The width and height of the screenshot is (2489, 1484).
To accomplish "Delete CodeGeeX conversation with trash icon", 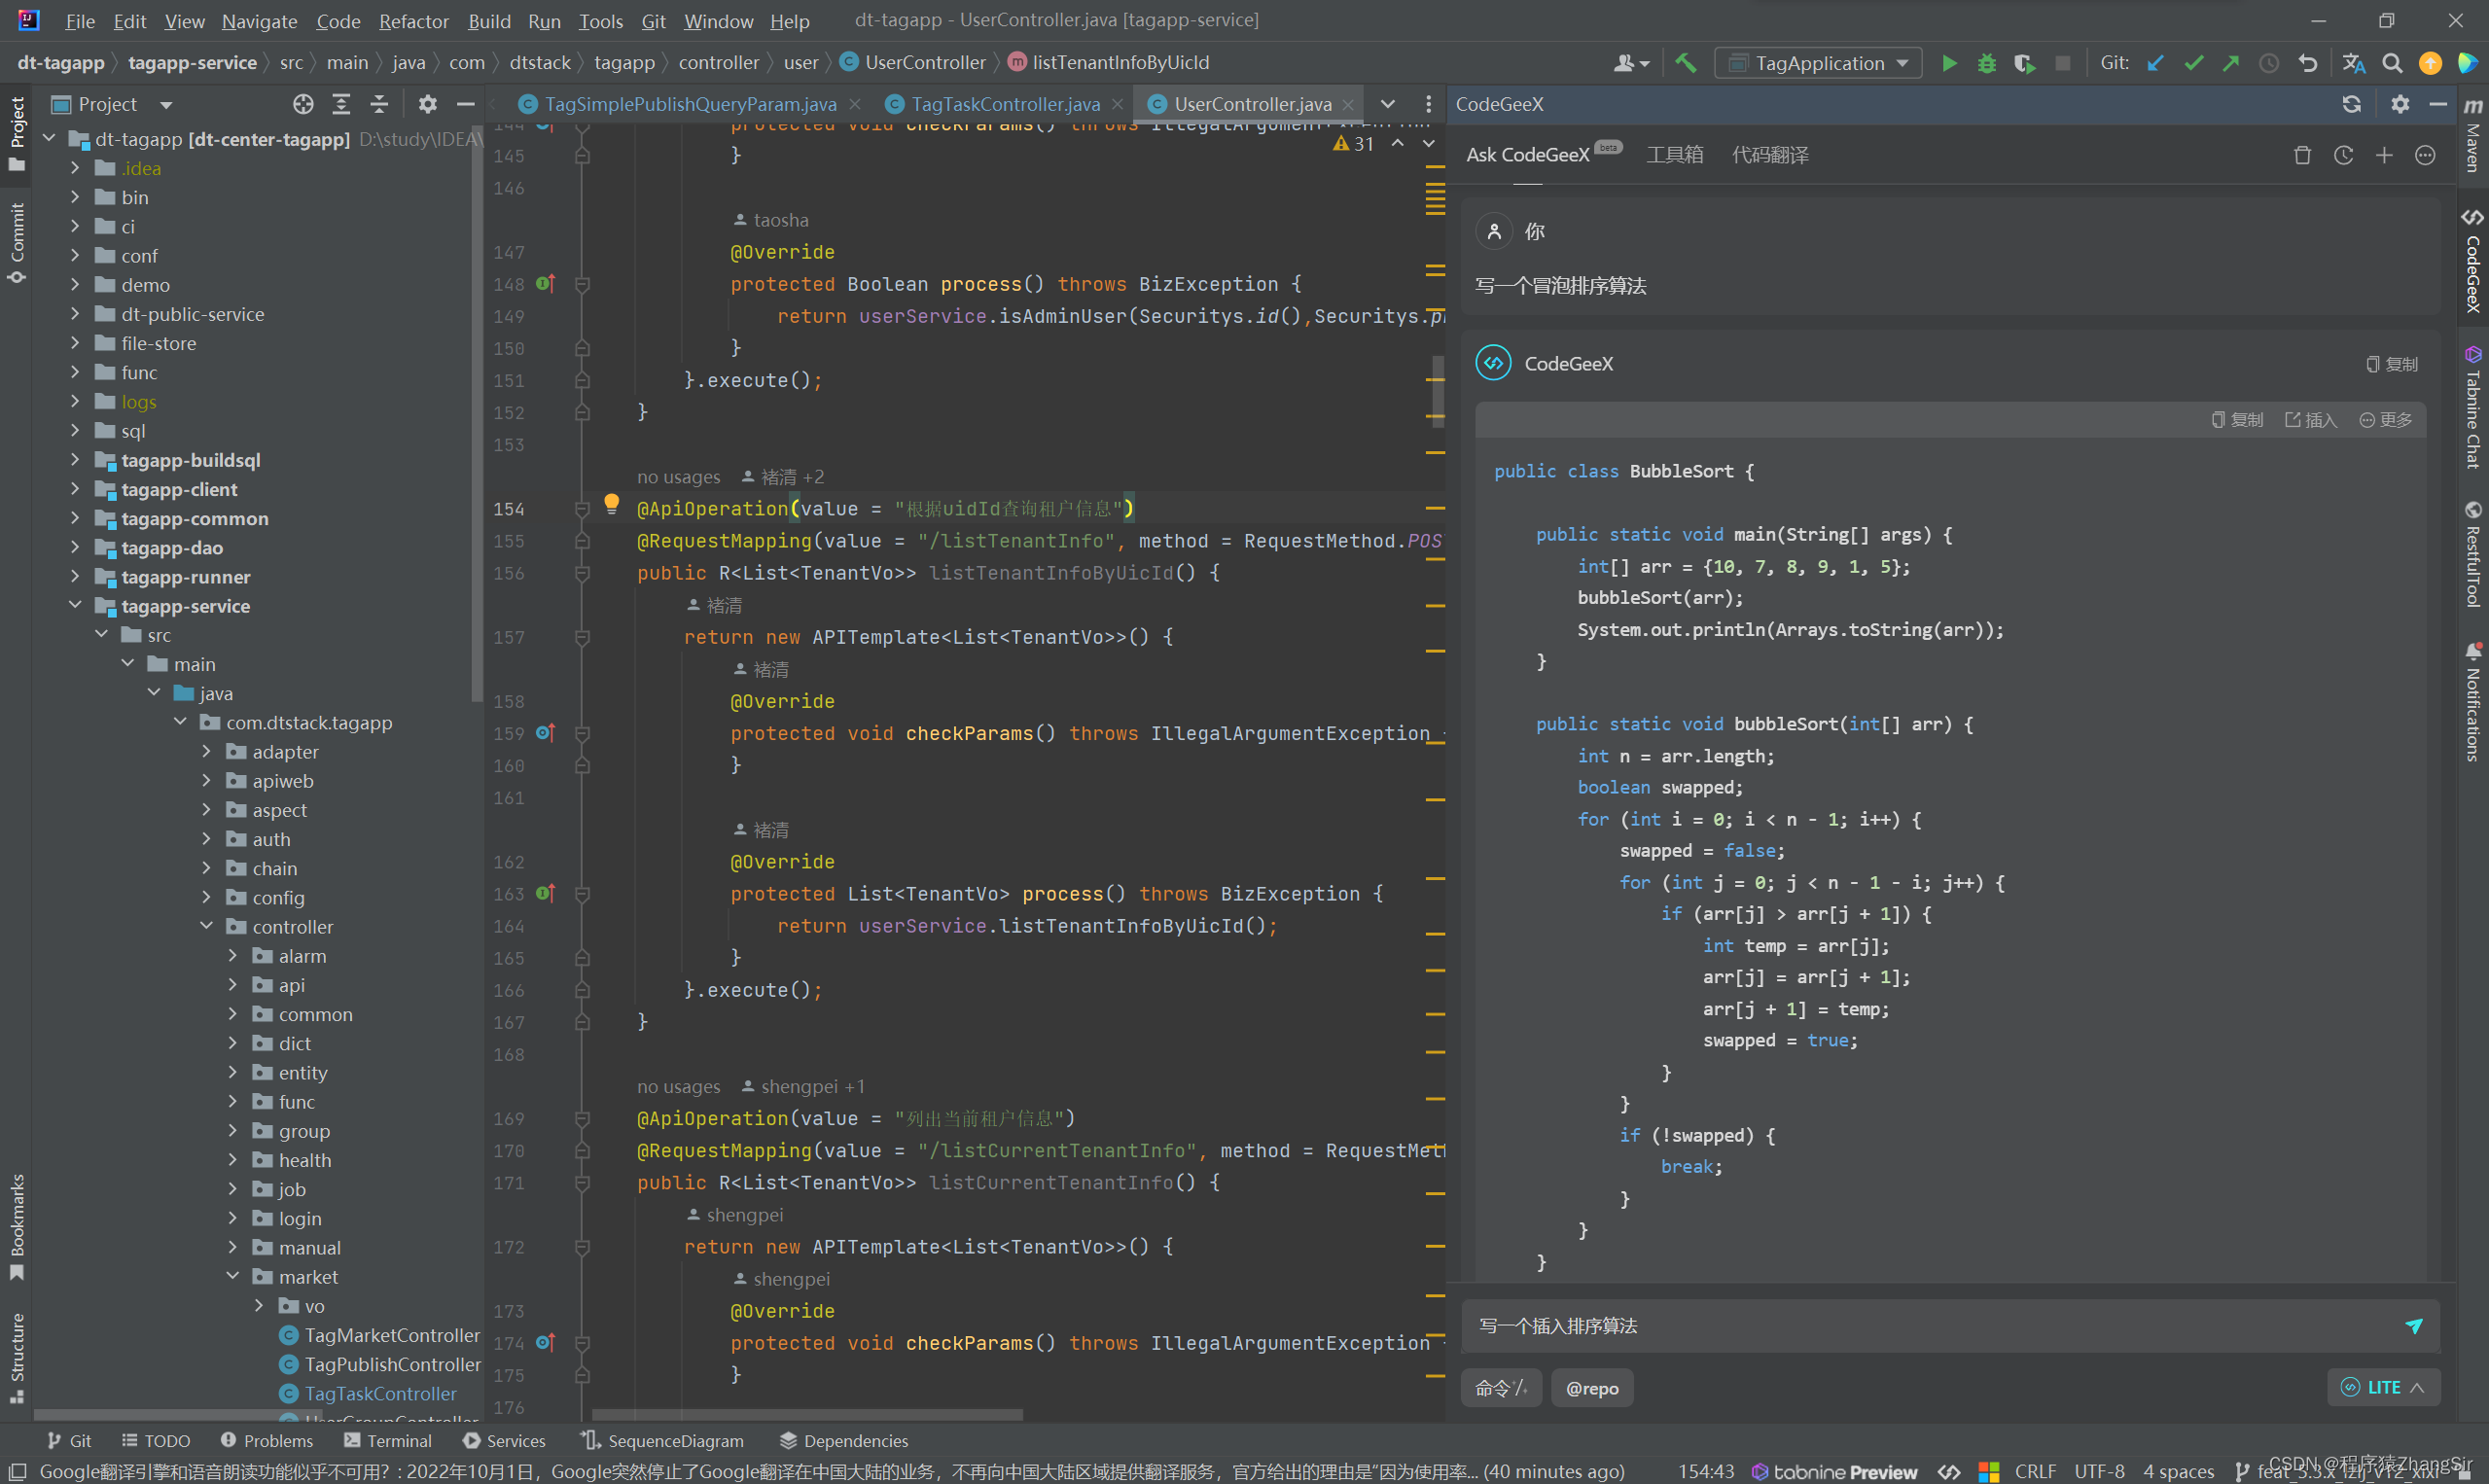I will (x=2302, y=155).
